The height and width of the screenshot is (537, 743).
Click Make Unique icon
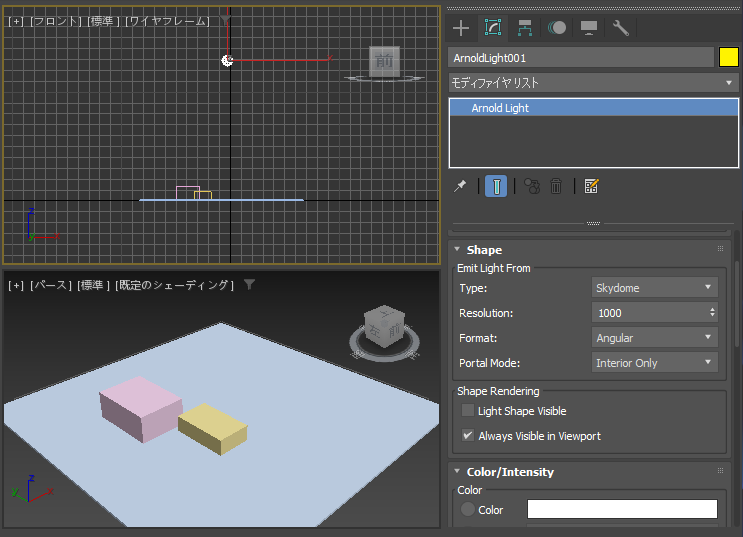pyautogui.click(x=532, y=186)
